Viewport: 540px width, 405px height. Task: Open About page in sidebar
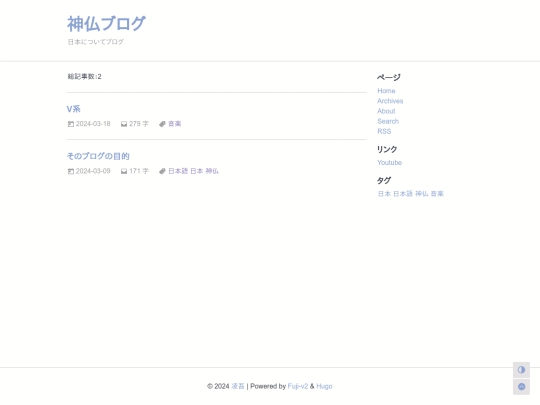point(386,111)
